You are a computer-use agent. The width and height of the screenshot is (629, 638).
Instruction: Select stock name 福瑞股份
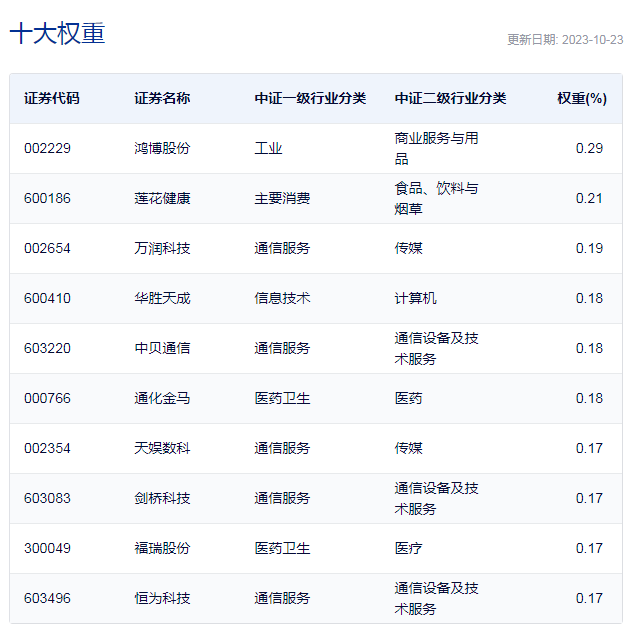(162, 548)
